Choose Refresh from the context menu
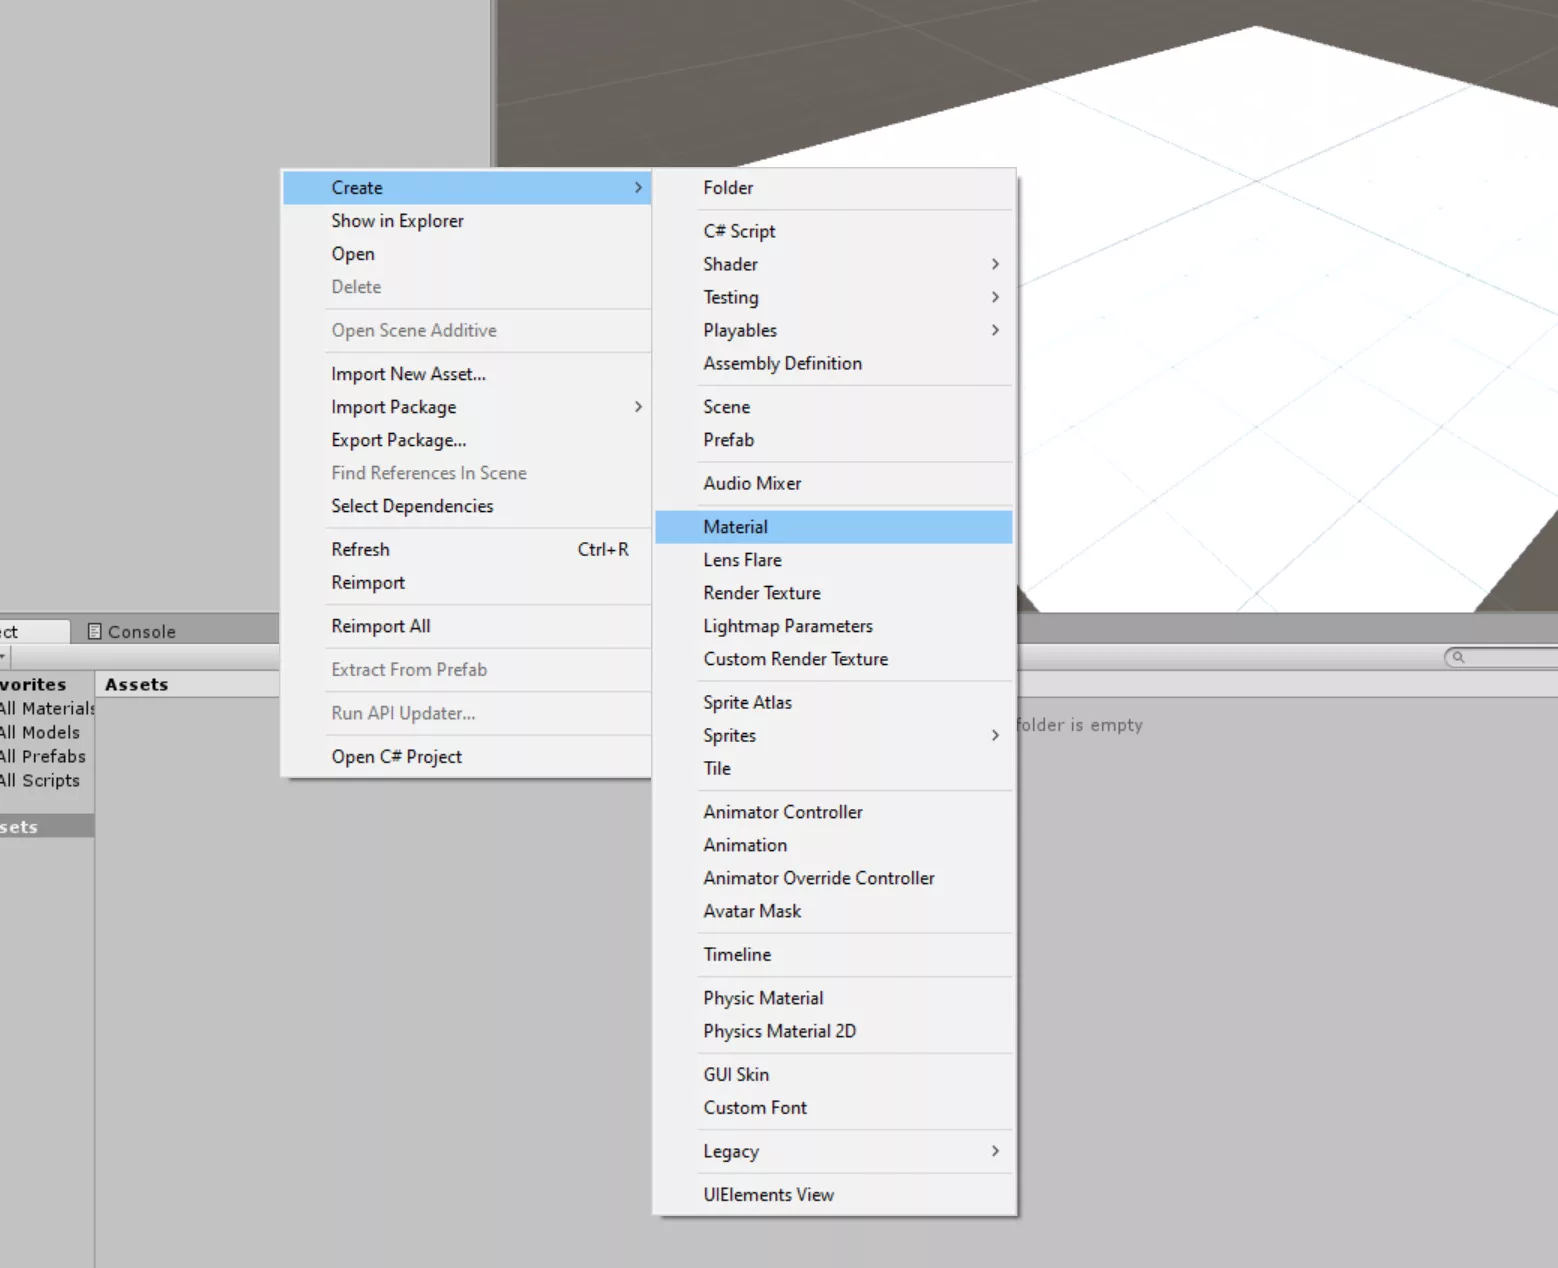 pyautogui.click(x=360, y=550)
